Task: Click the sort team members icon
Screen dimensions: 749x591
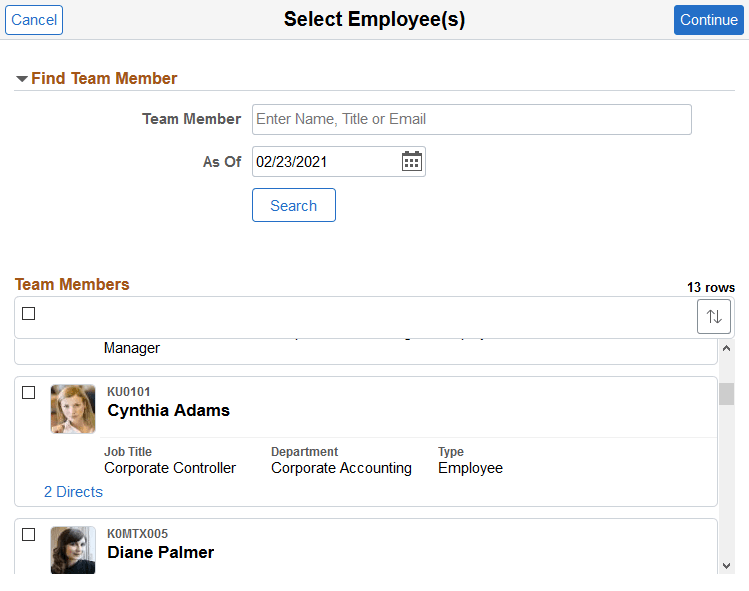Action: pos(714,316)
